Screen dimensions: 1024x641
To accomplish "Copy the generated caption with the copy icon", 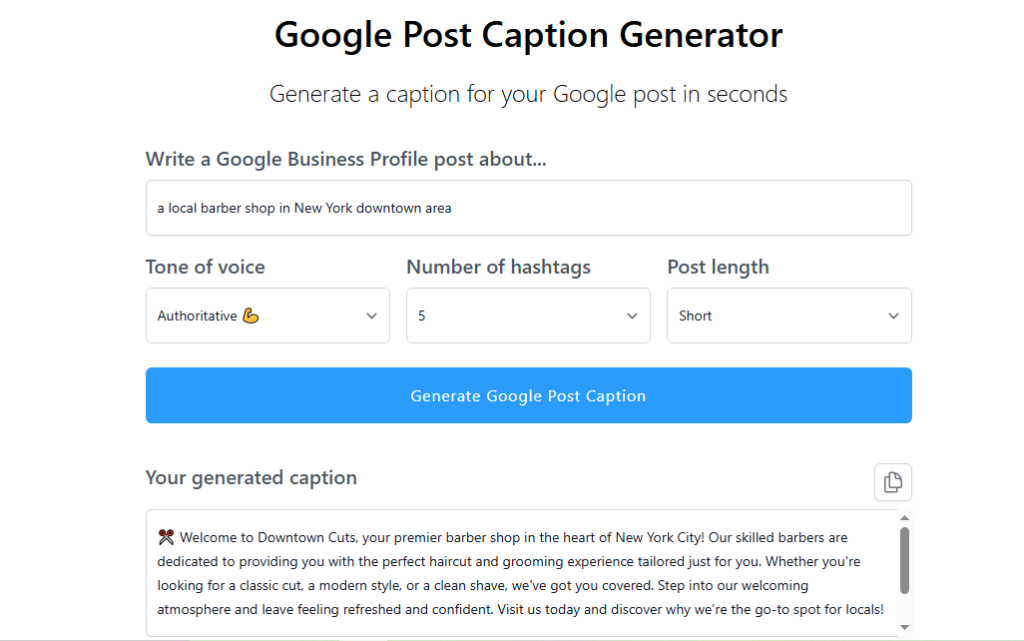I will [x=892, y=482].
